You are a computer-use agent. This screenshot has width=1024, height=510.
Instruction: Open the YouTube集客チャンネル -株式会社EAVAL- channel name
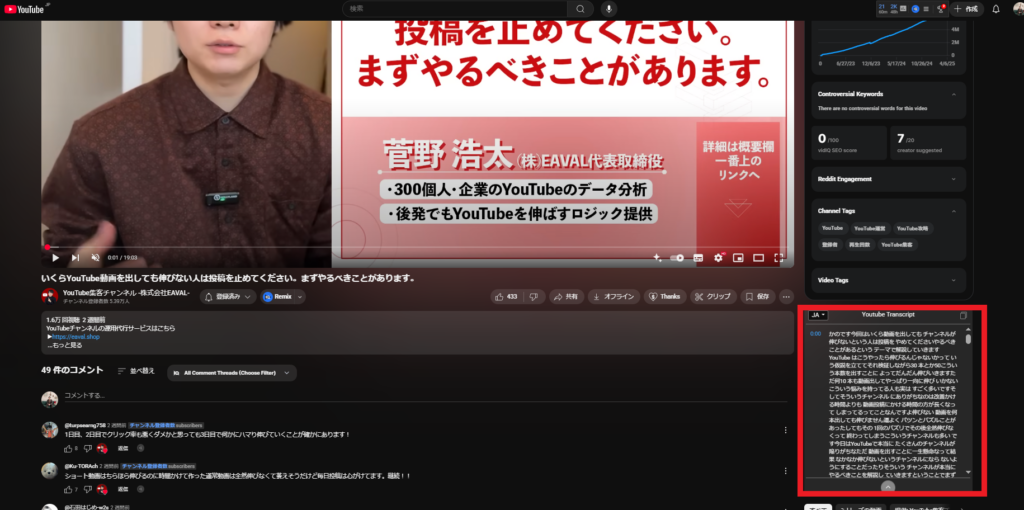[126, 293]
